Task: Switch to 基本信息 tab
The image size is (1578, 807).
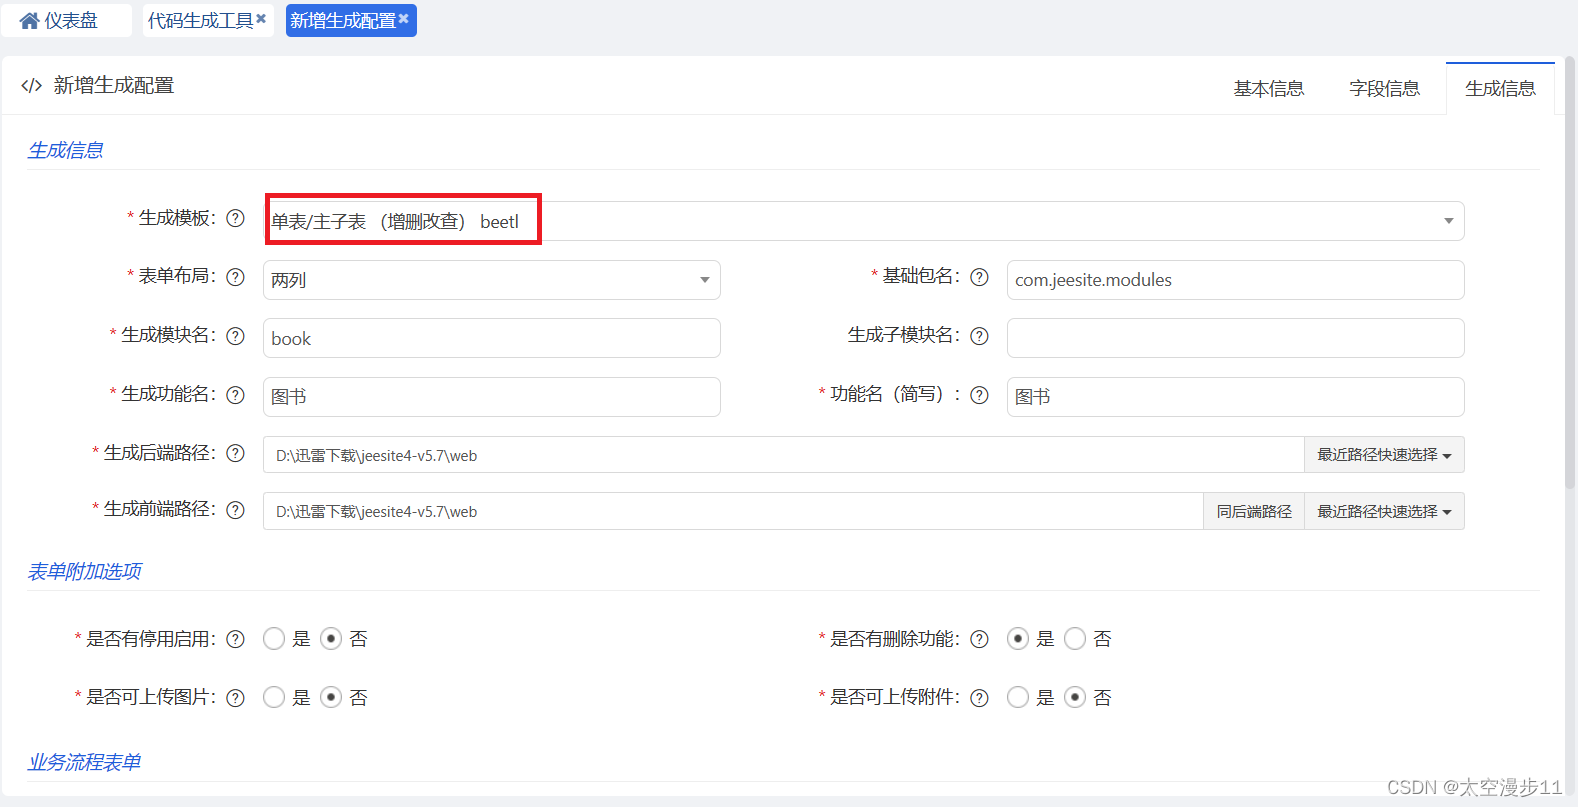Action: [1269, 89]
